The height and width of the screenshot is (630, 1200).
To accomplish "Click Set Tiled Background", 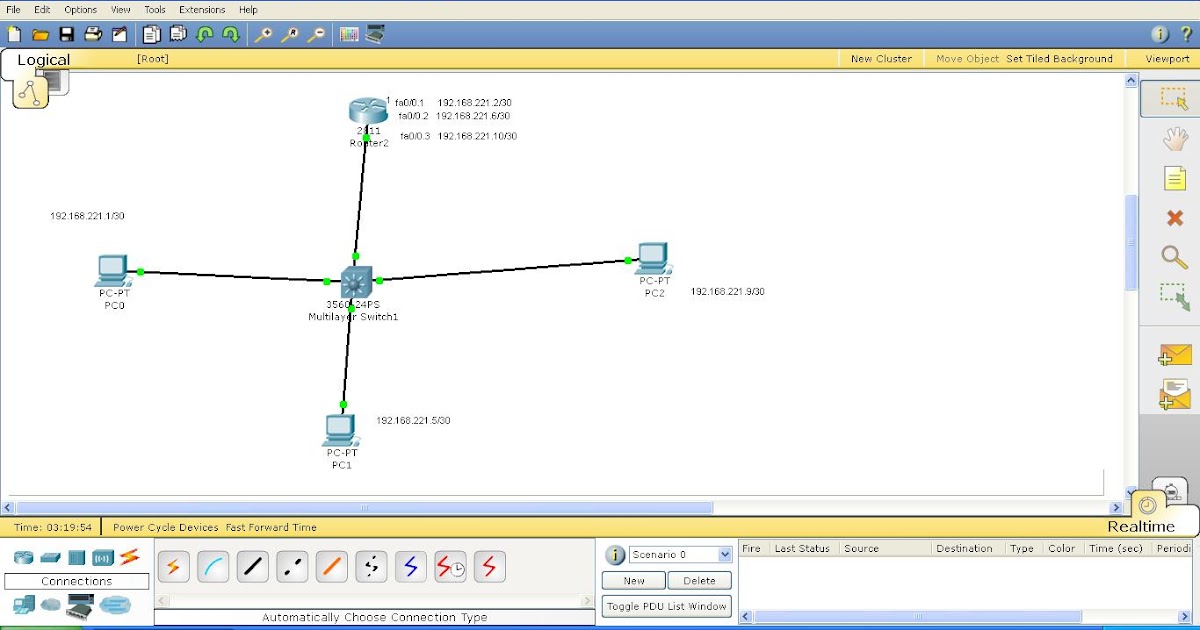I will (x=1059, y=58).
